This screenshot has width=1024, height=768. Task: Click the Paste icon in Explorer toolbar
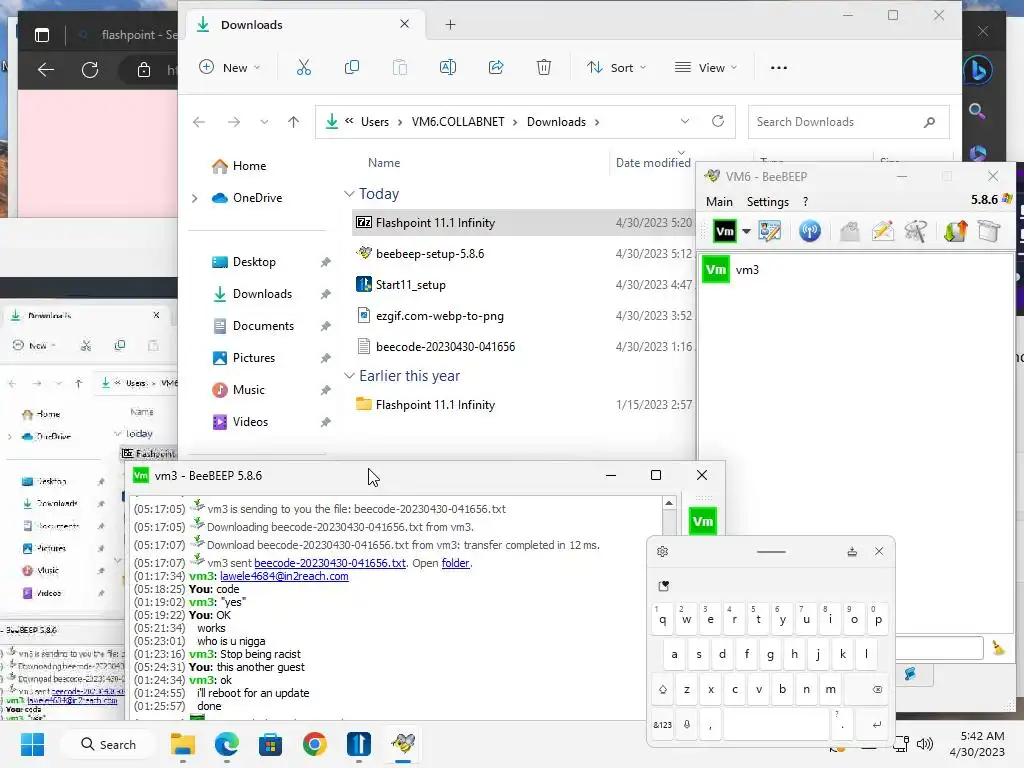(x=400, y=67)
